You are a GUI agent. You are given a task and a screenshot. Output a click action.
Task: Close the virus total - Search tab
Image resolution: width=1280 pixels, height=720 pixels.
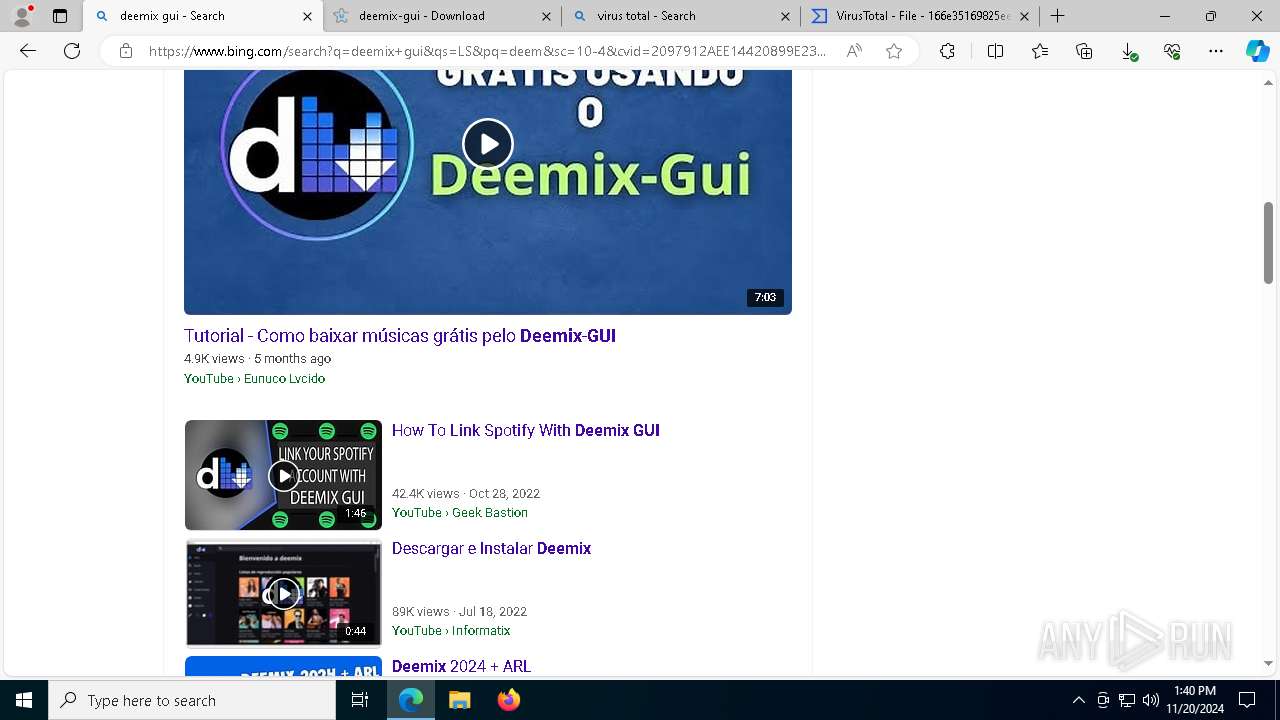785,16
